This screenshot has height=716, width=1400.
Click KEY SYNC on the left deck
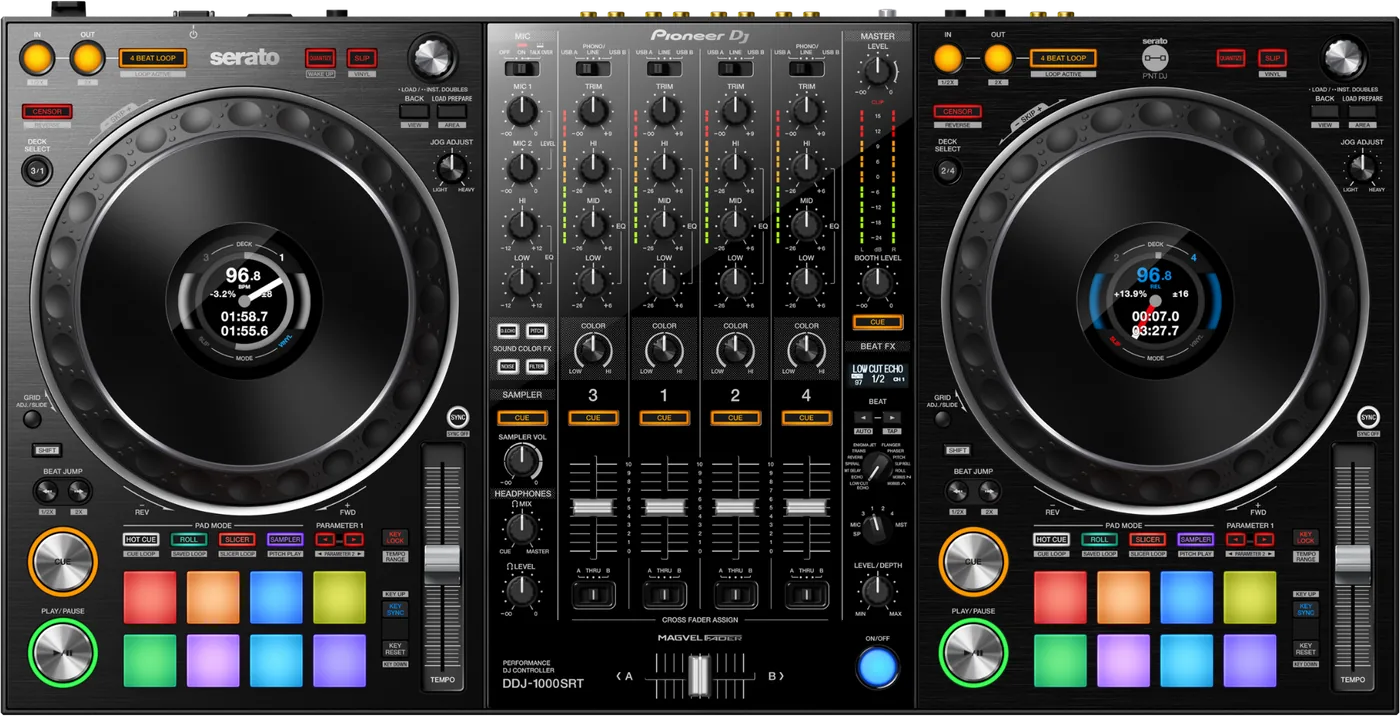[396, 610]
